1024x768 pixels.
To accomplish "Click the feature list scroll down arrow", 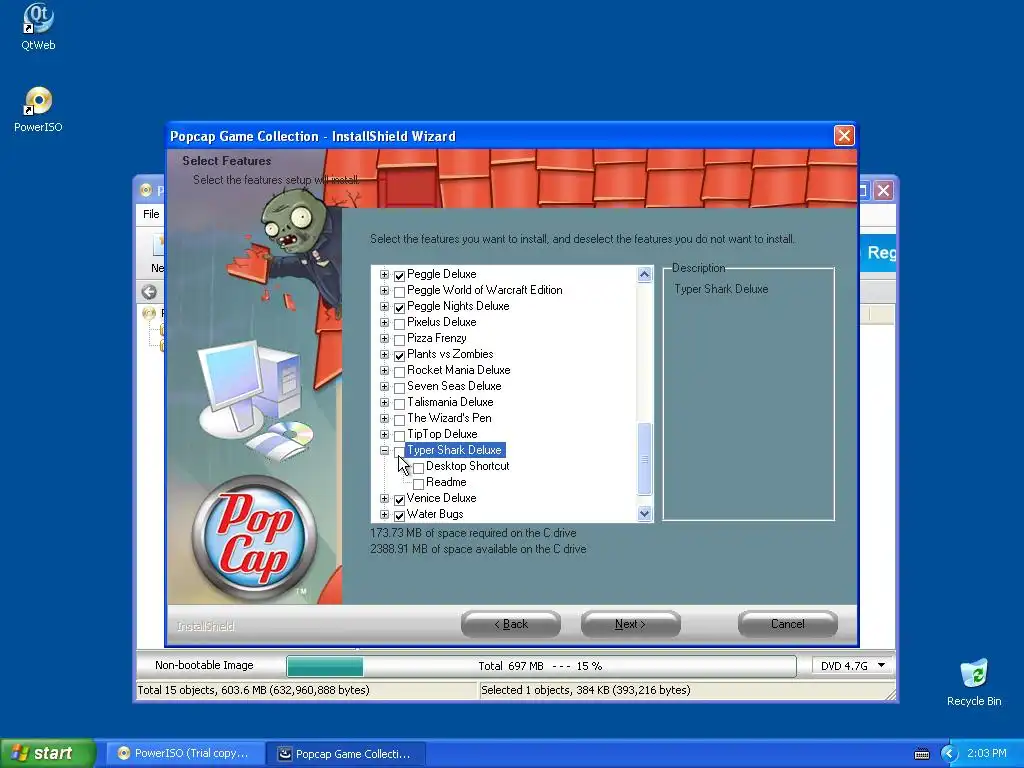I will pos(645,514).
